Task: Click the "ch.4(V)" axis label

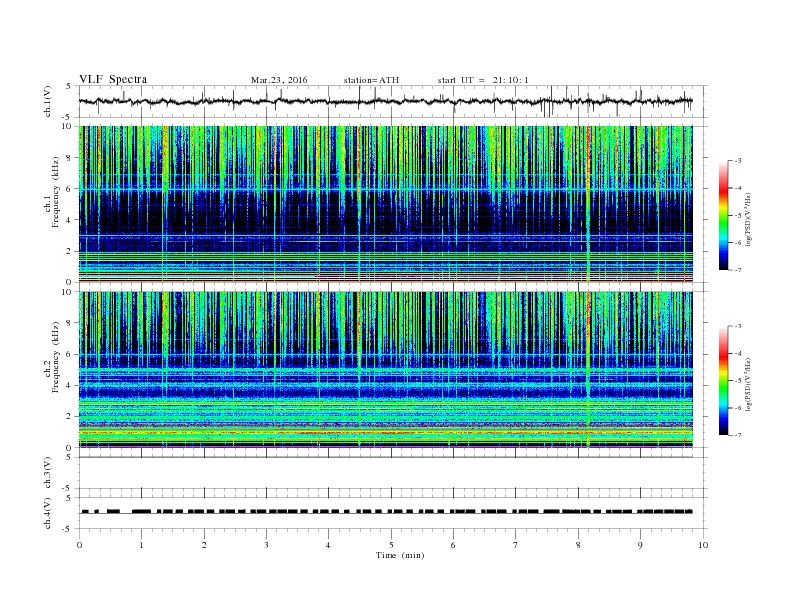Action: 48,513
